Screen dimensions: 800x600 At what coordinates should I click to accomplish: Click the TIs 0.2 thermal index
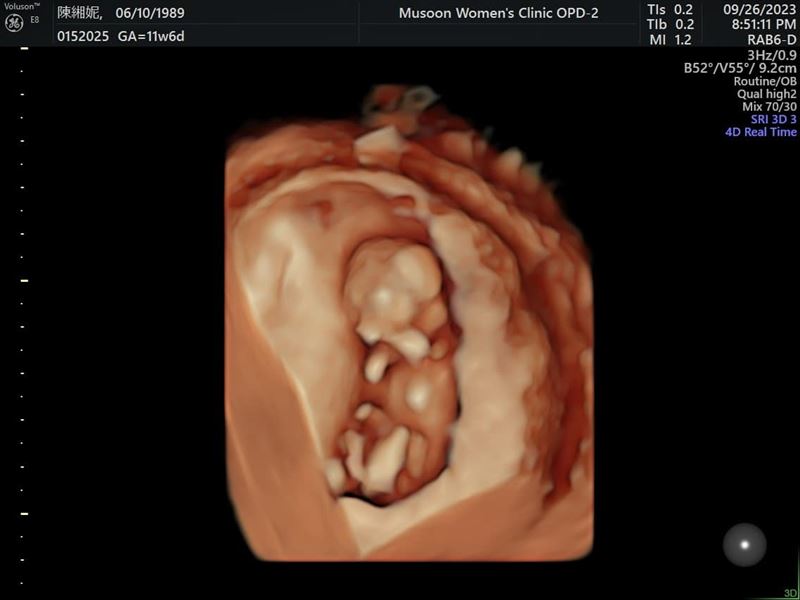click(x=669, y=9)
